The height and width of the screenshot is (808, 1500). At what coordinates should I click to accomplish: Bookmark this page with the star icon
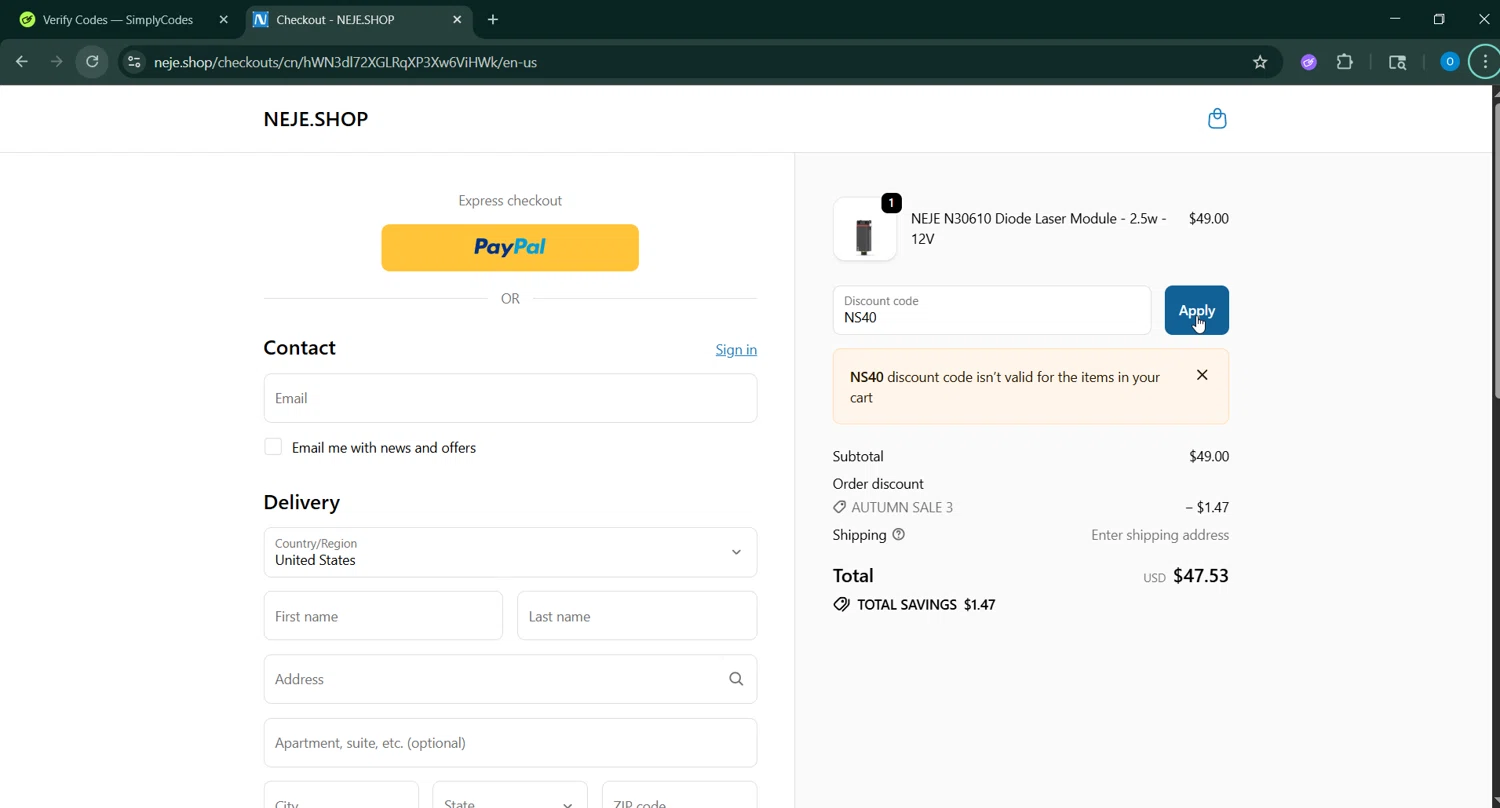click(1260, 62)
